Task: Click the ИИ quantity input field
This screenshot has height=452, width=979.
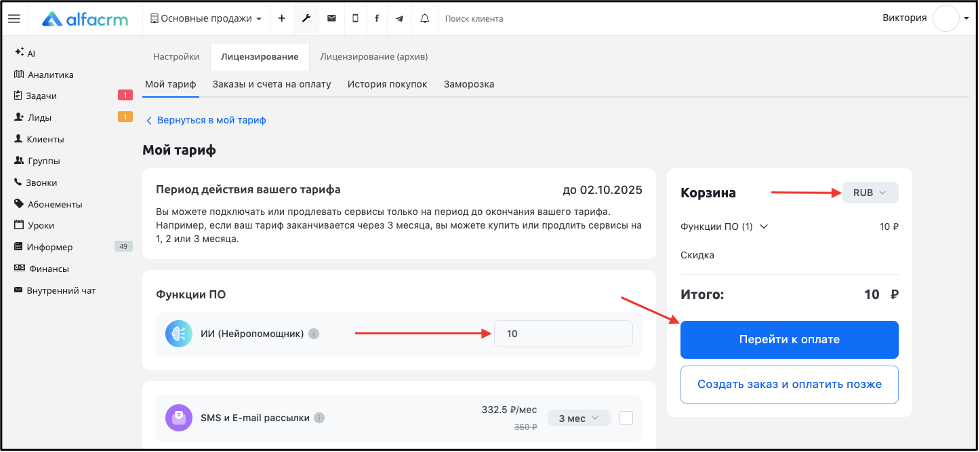Action: point(563,334)
